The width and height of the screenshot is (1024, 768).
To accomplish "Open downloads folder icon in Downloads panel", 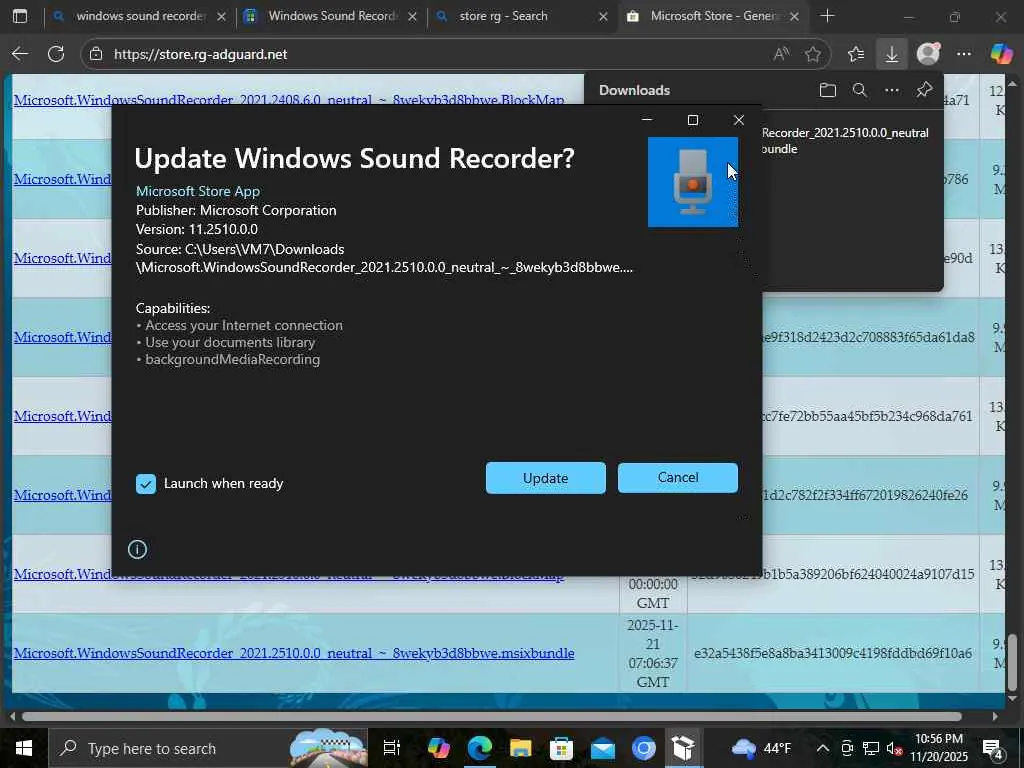I will 827,90.
